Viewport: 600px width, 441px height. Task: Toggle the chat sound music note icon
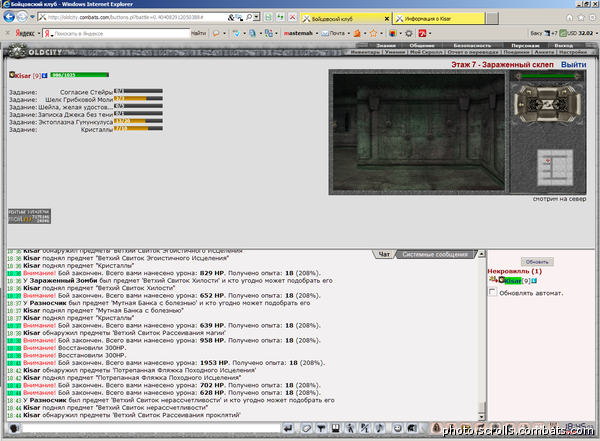click(379, 428)
